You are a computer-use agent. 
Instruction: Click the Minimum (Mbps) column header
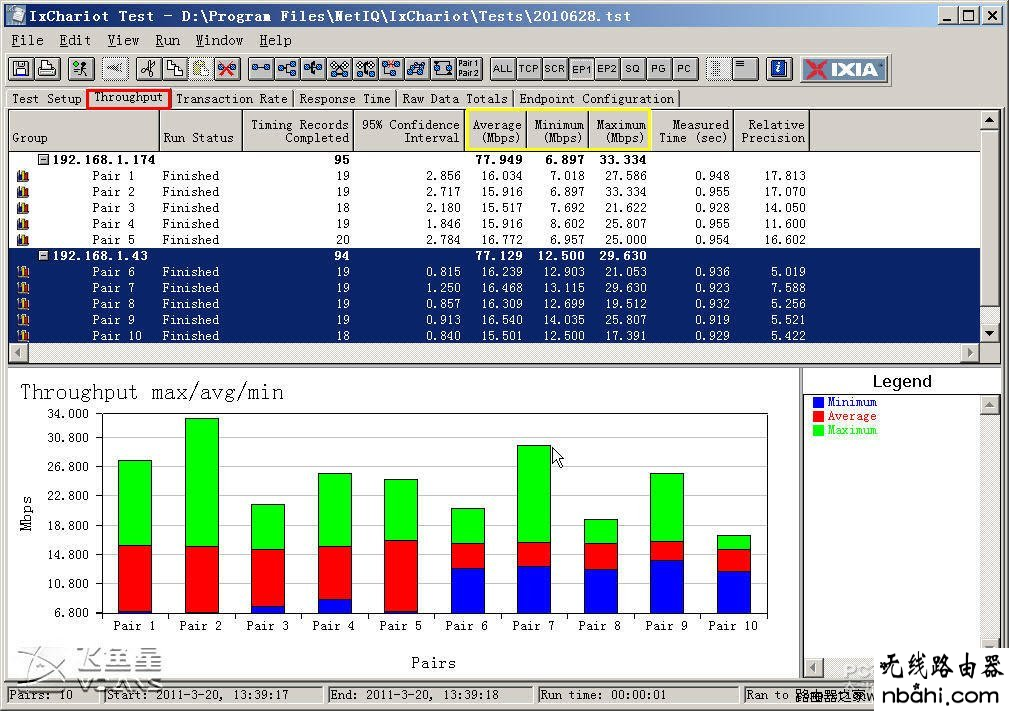click(x=559, y=131)
